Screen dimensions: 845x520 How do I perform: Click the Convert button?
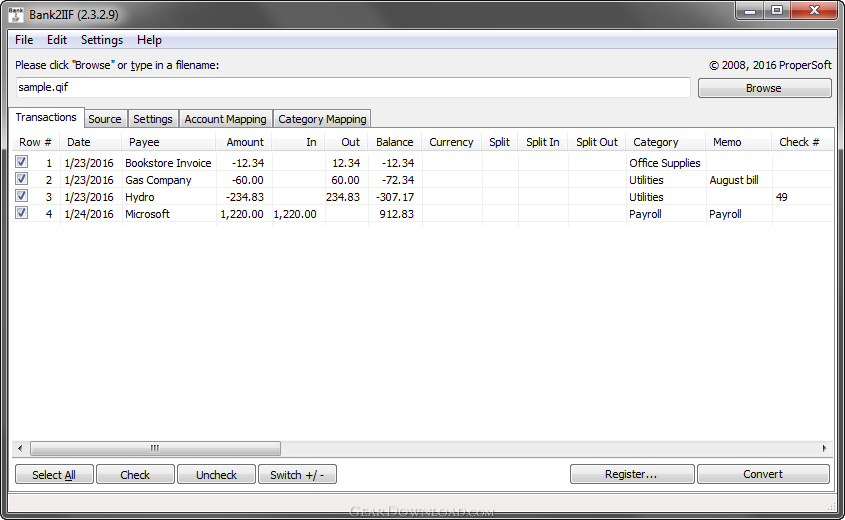(763, 474)
